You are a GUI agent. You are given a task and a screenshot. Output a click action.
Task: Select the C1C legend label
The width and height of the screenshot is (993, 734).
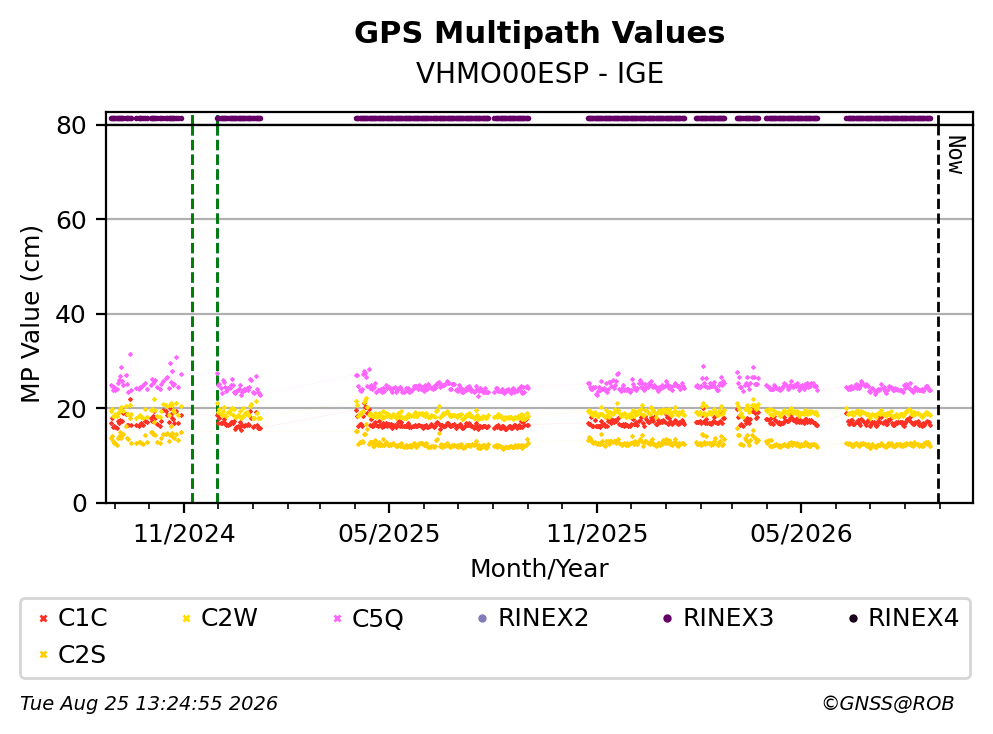tap(82, 618)
